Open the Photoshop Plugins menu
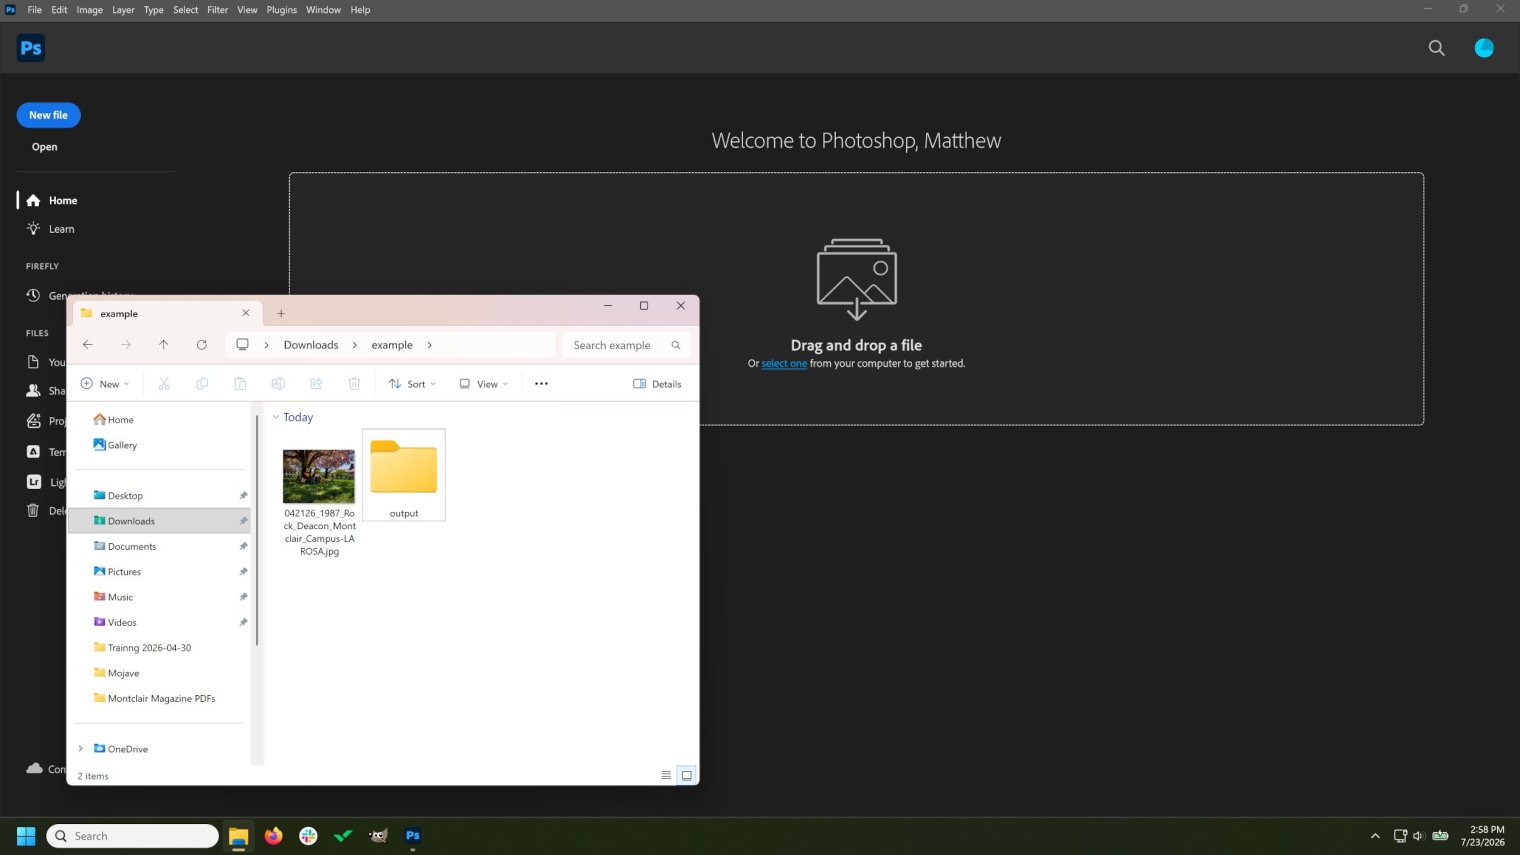The width and height of the screenshot is (1520, 855). pyautogui.click(x=282, y=10)
